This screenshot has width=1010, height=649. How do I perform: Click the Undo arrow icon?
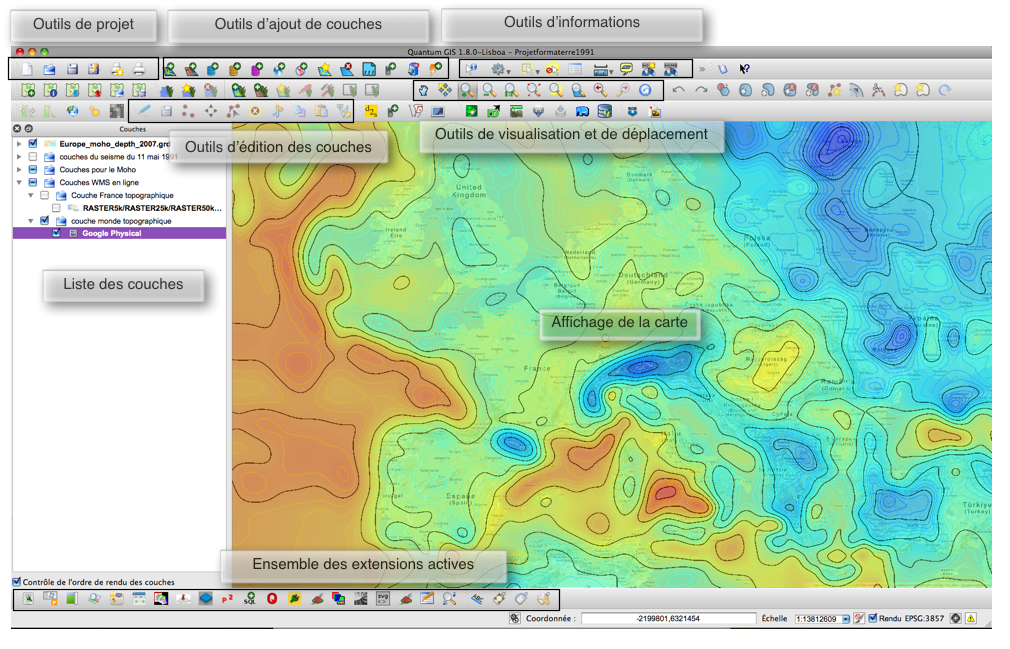679,90
